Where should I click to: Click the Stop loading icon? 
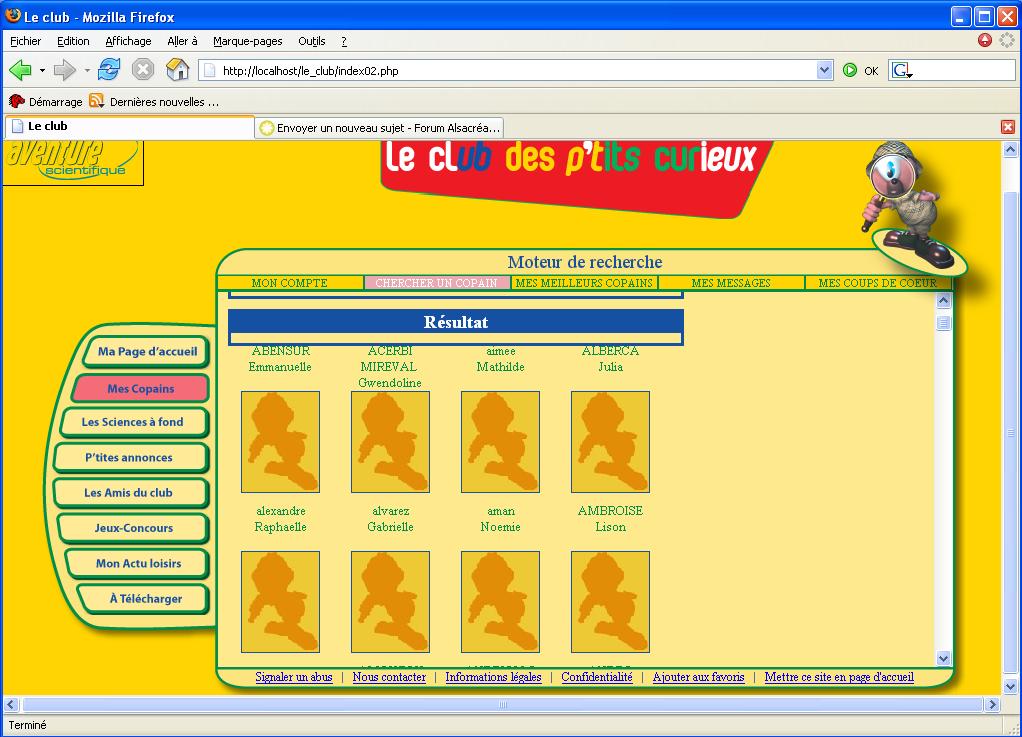(x=143, y=70)
